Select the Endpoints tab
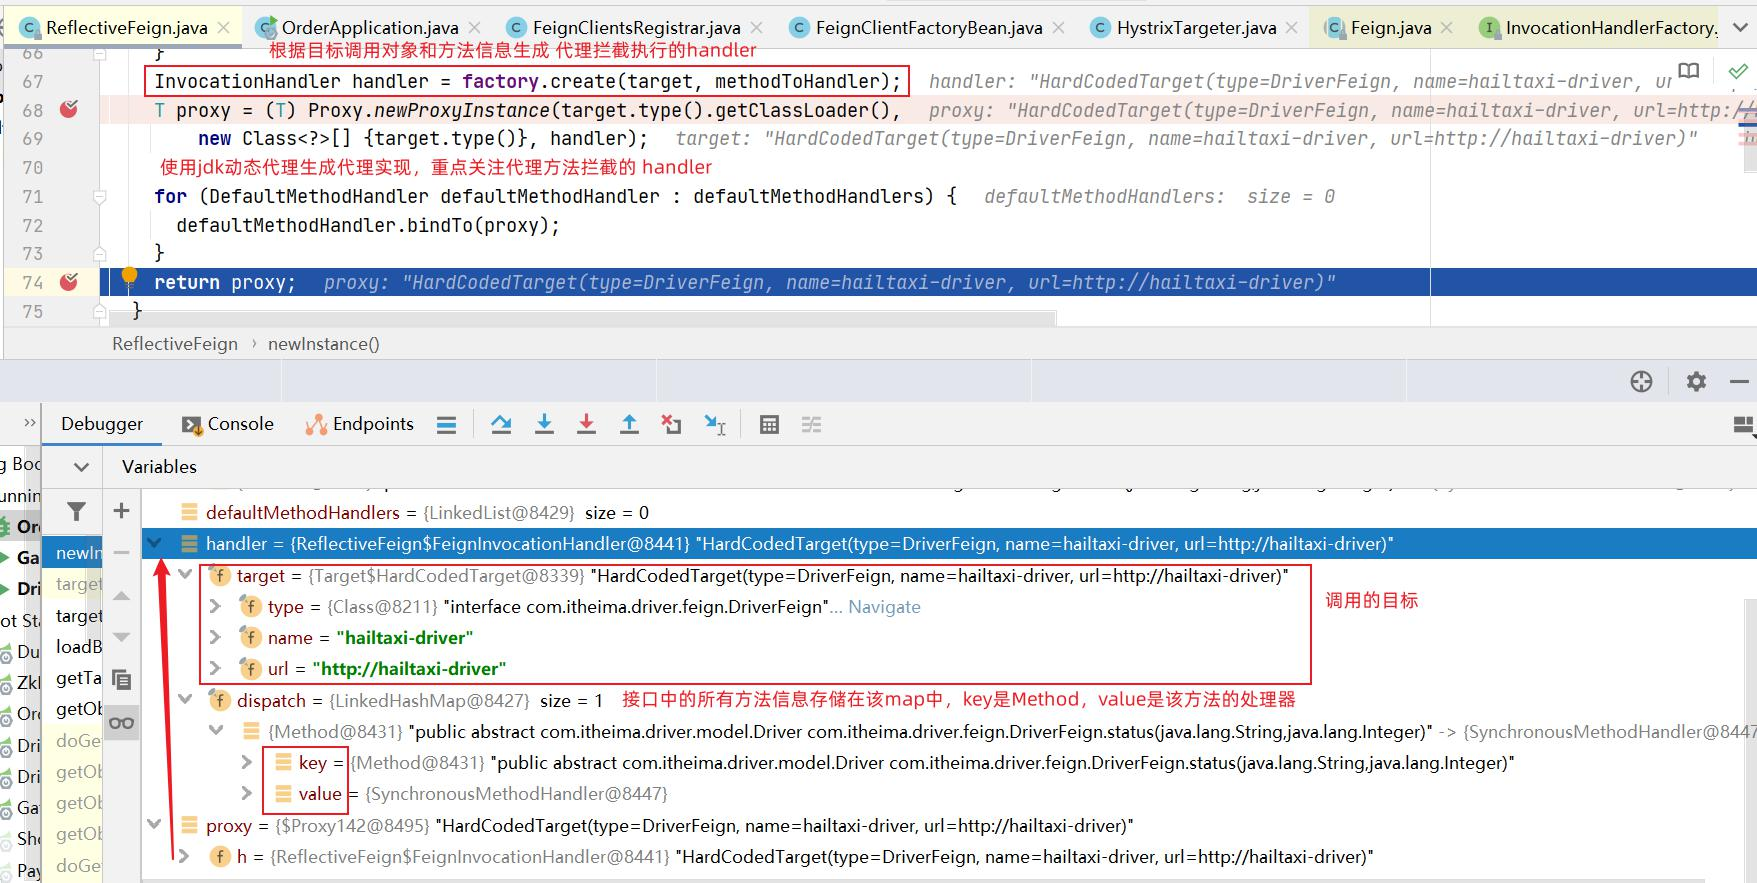This screenshot has height=883, width=1757. (360, 424)
